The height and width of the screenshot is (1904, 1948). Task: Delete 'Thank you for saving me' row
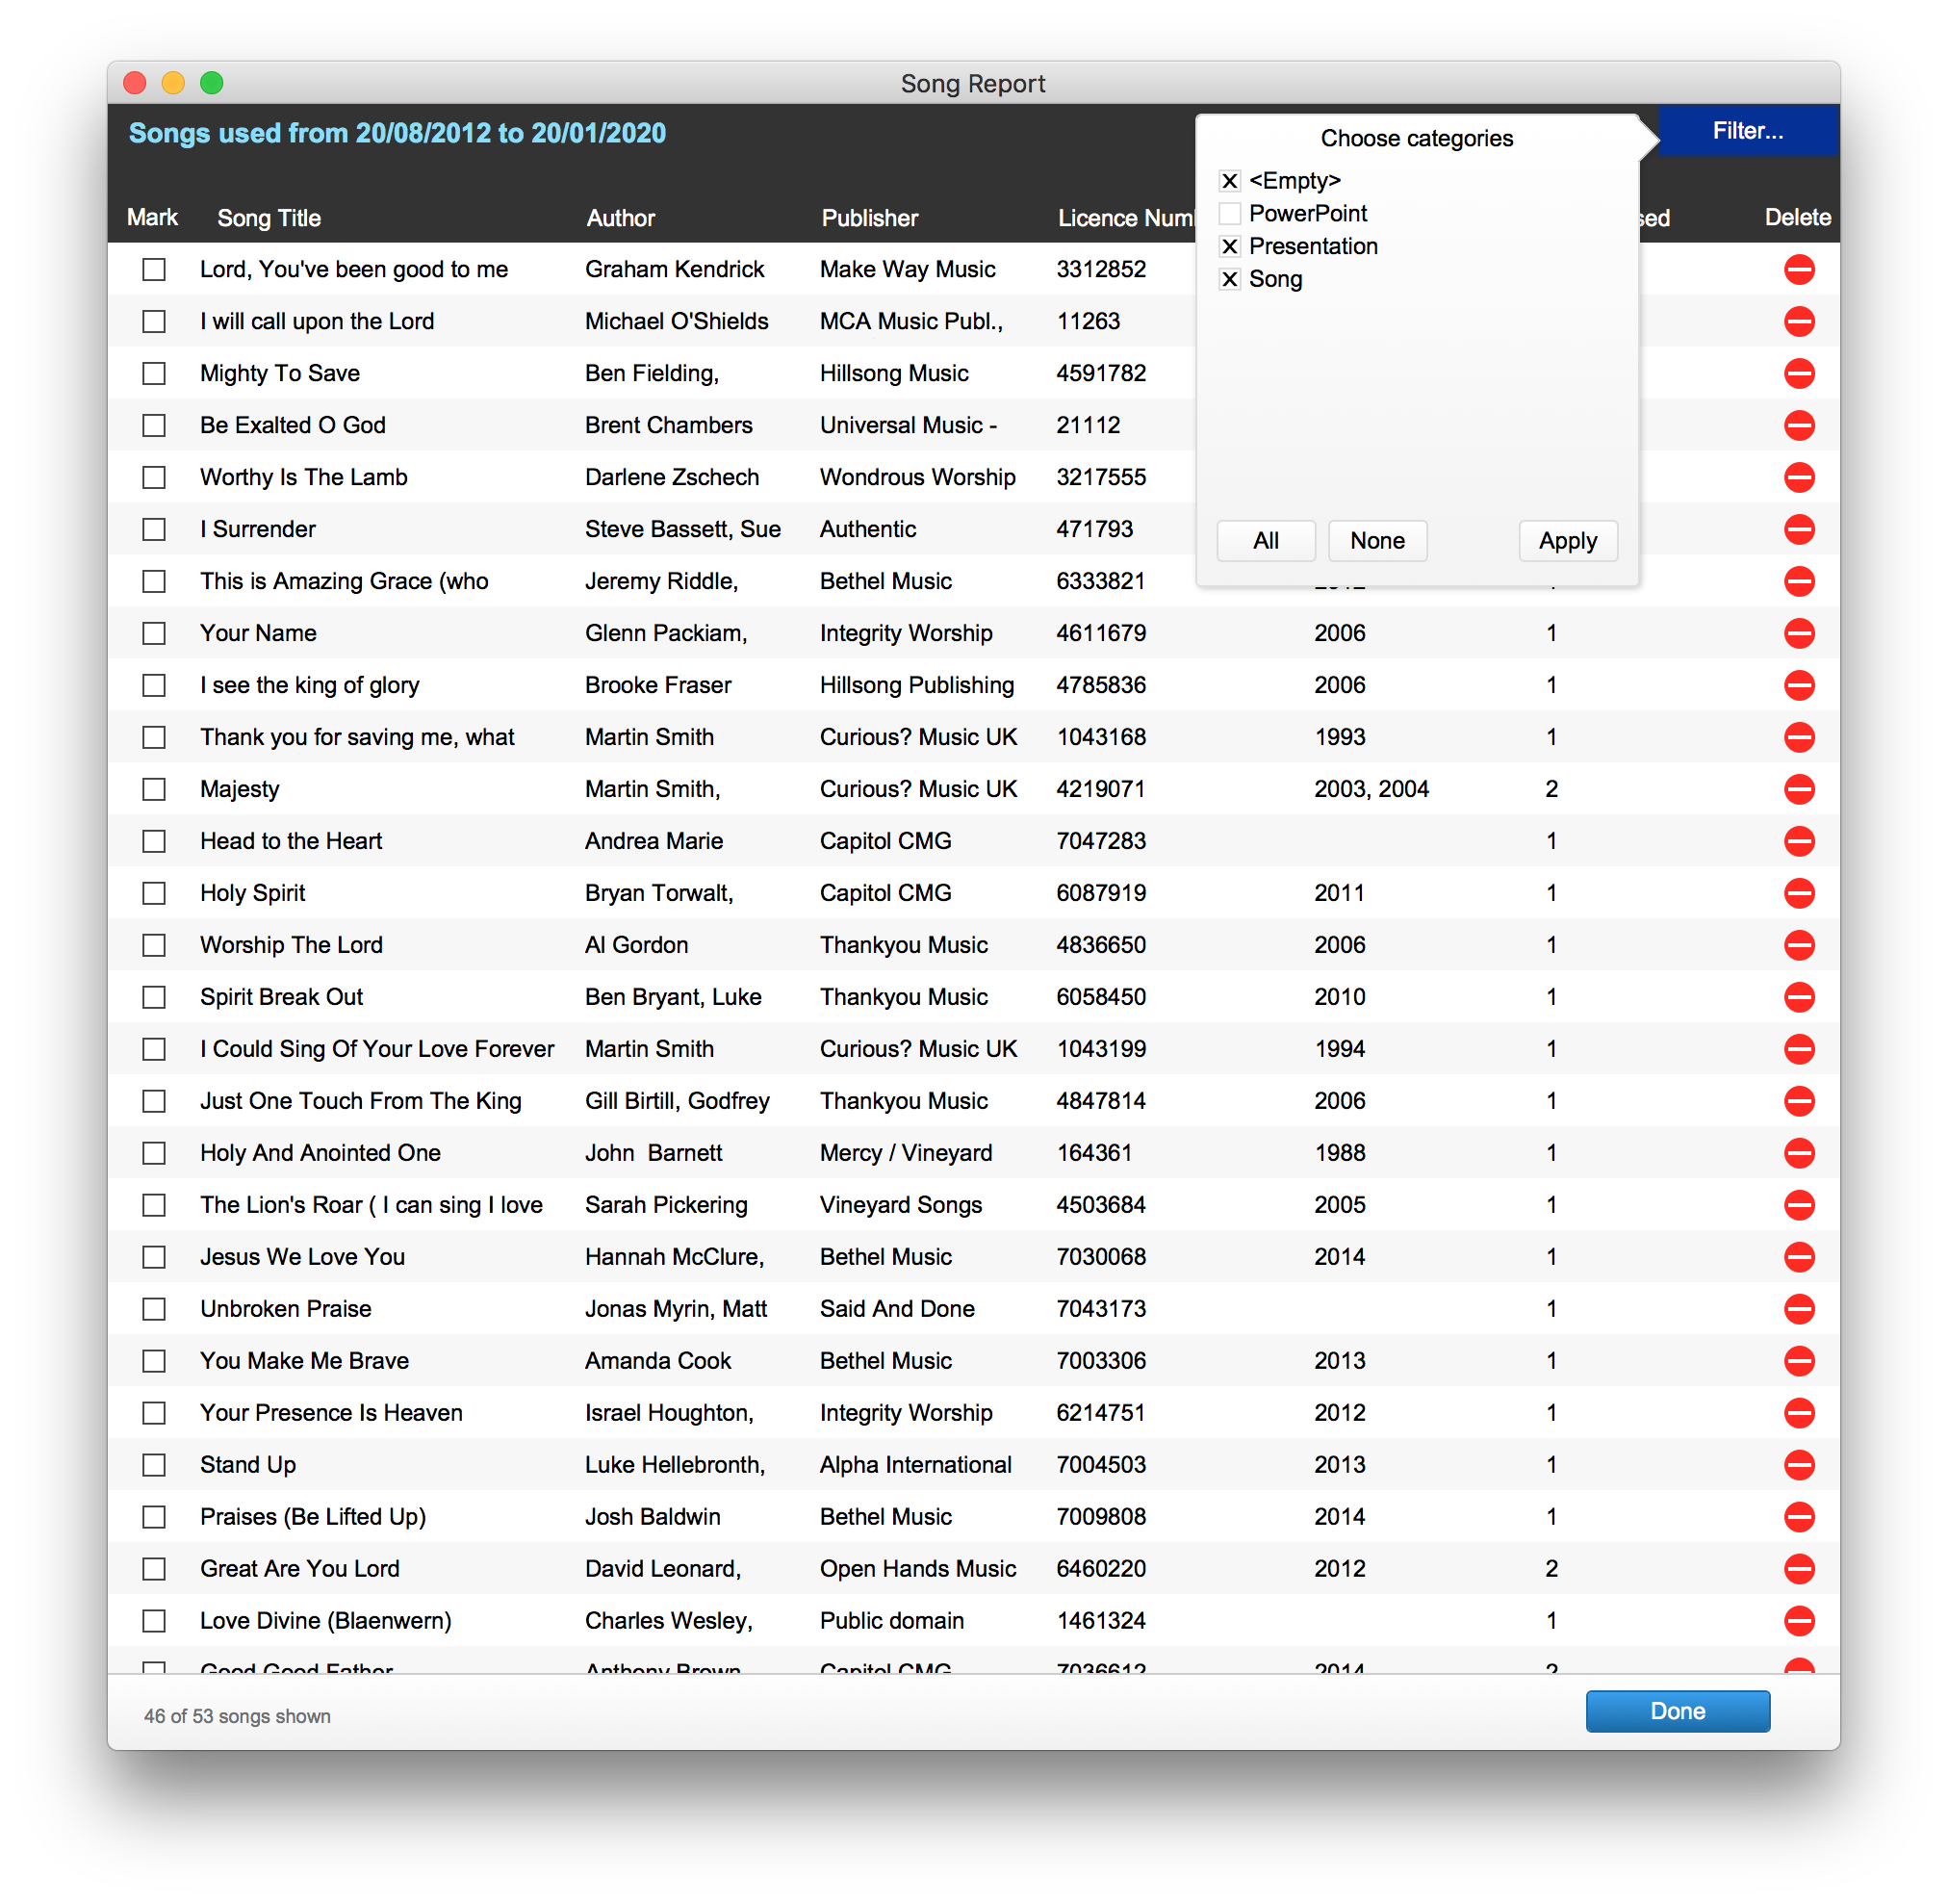tap(1799, 737)
